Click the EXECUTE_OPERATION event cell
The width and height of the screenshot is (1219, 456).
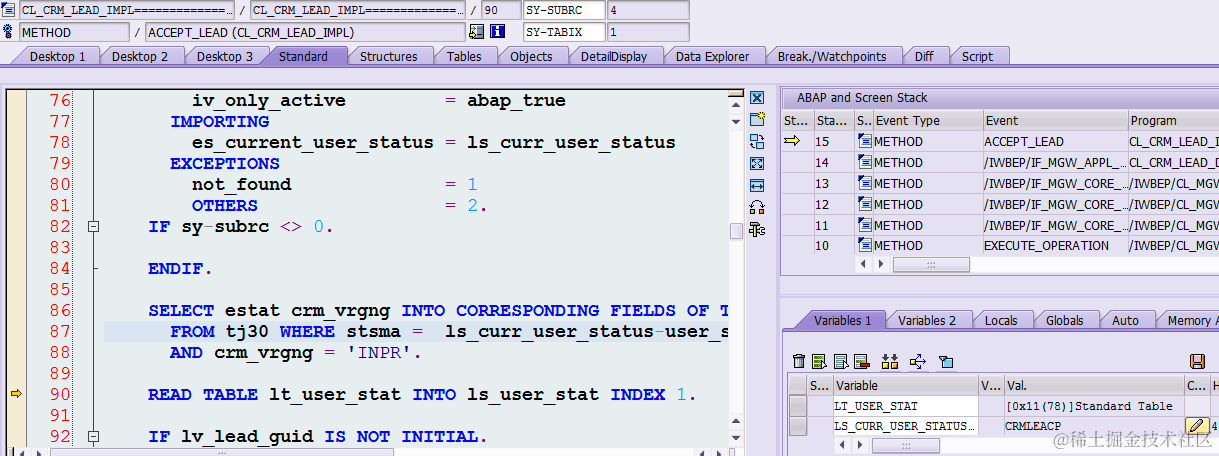point(1054,245)
